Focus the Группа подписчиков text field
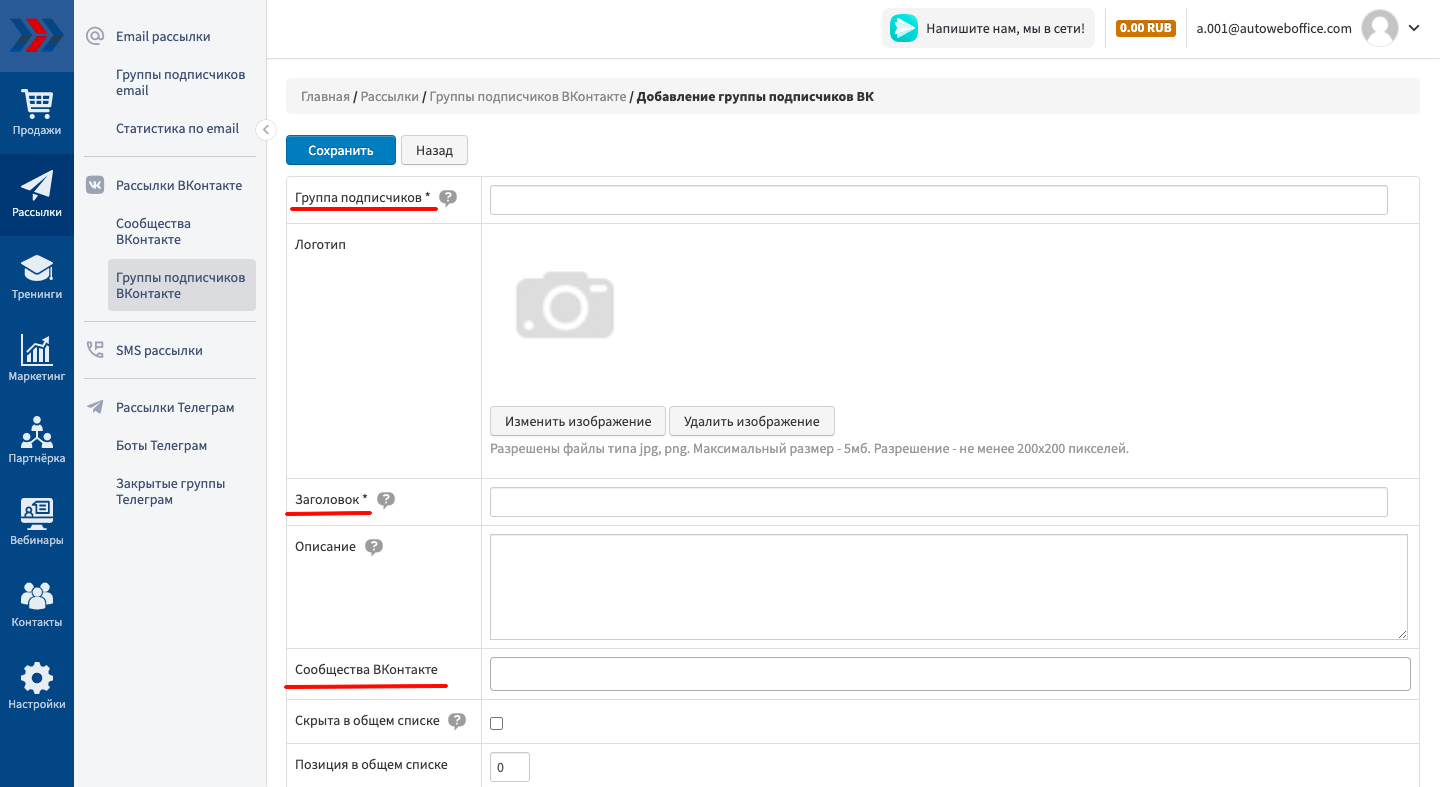This screenshot has height=787, width=1440. coord(938,200)
